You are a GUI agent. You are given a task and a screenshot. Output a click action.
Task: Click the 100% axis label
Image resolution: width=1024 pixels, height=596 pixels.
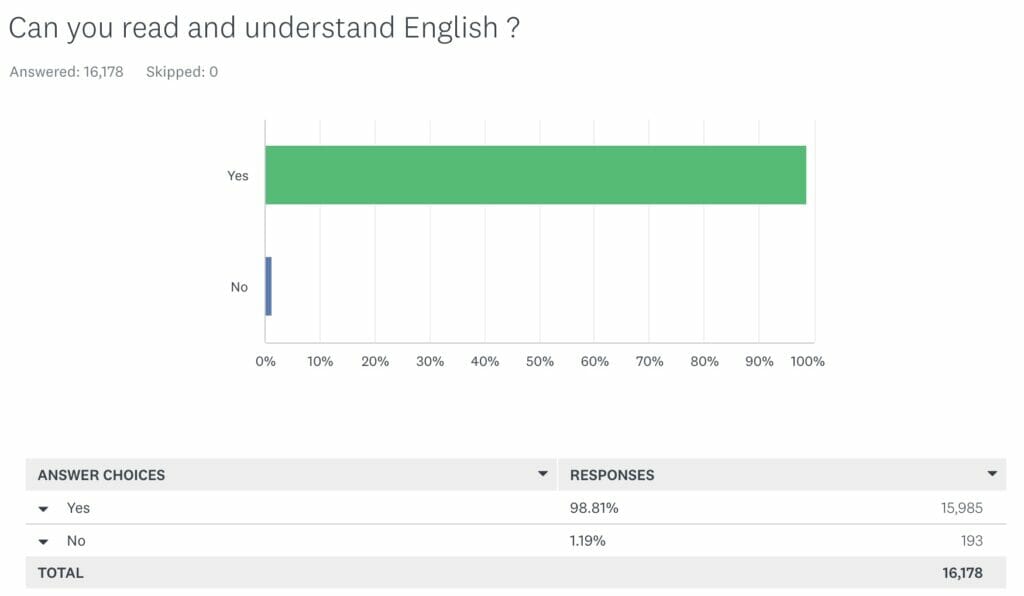[807, 361]
